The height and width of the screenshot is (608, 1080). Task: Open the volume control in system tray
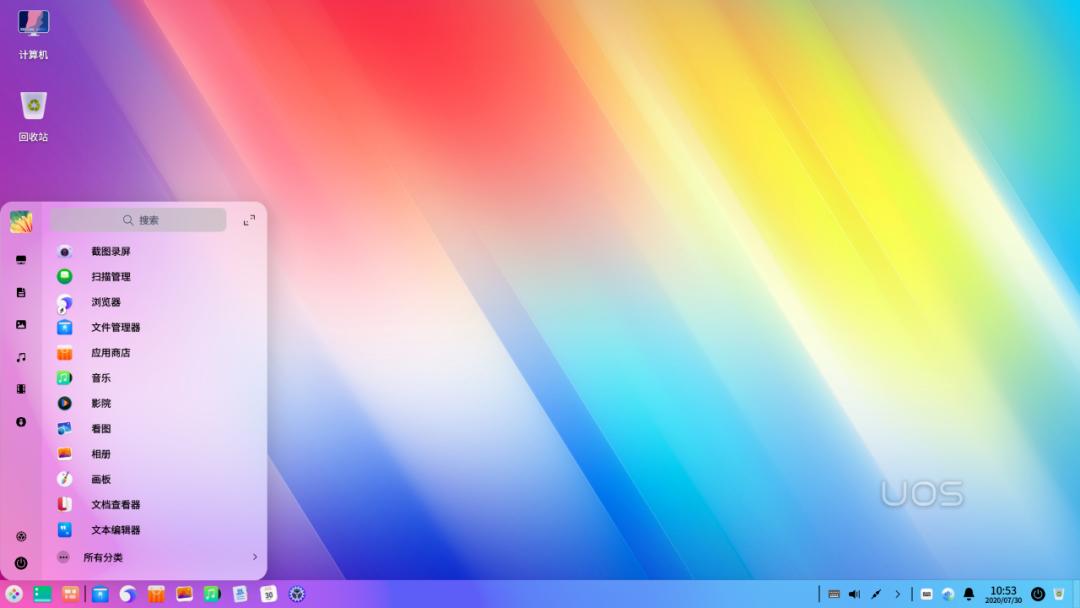854,594
